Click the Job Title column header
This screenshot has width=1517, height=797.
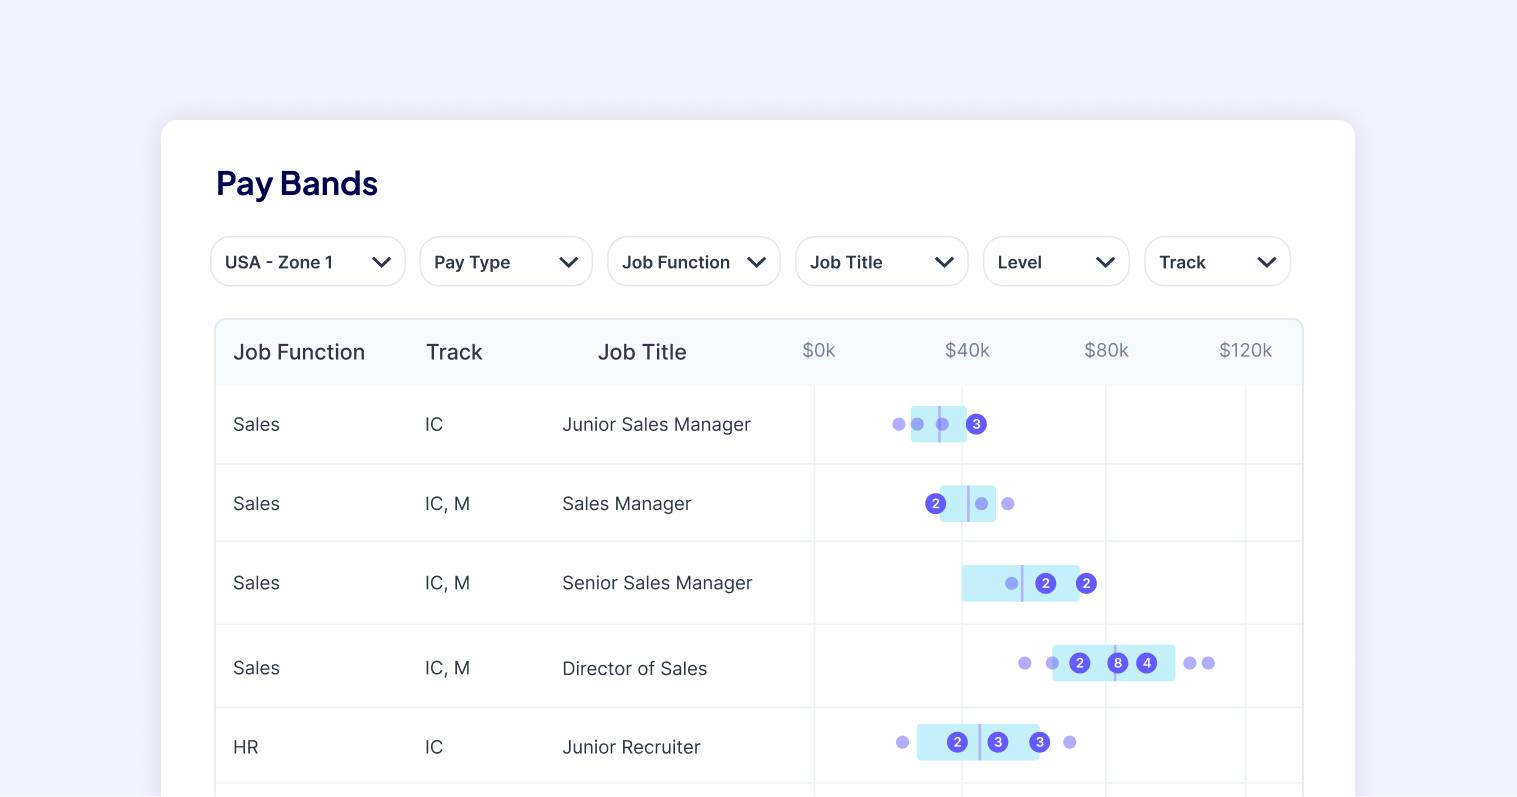642,352
